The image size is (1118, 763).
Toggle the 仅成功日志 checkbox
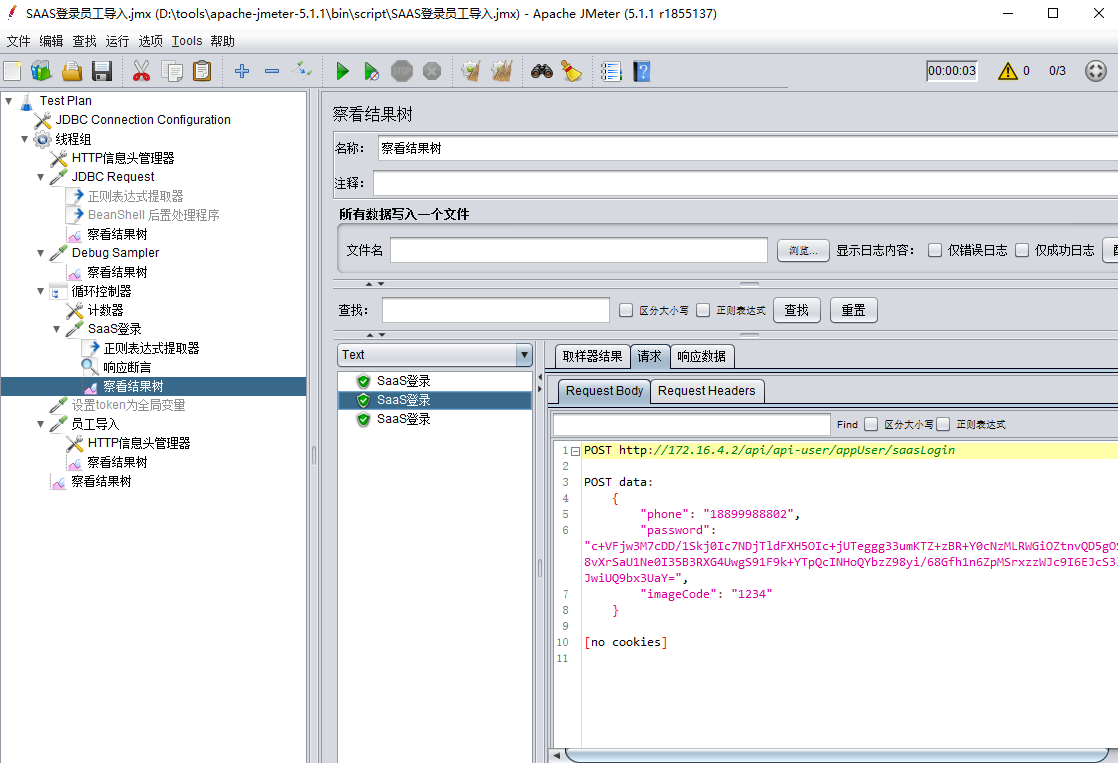(x=1022, y=250)
